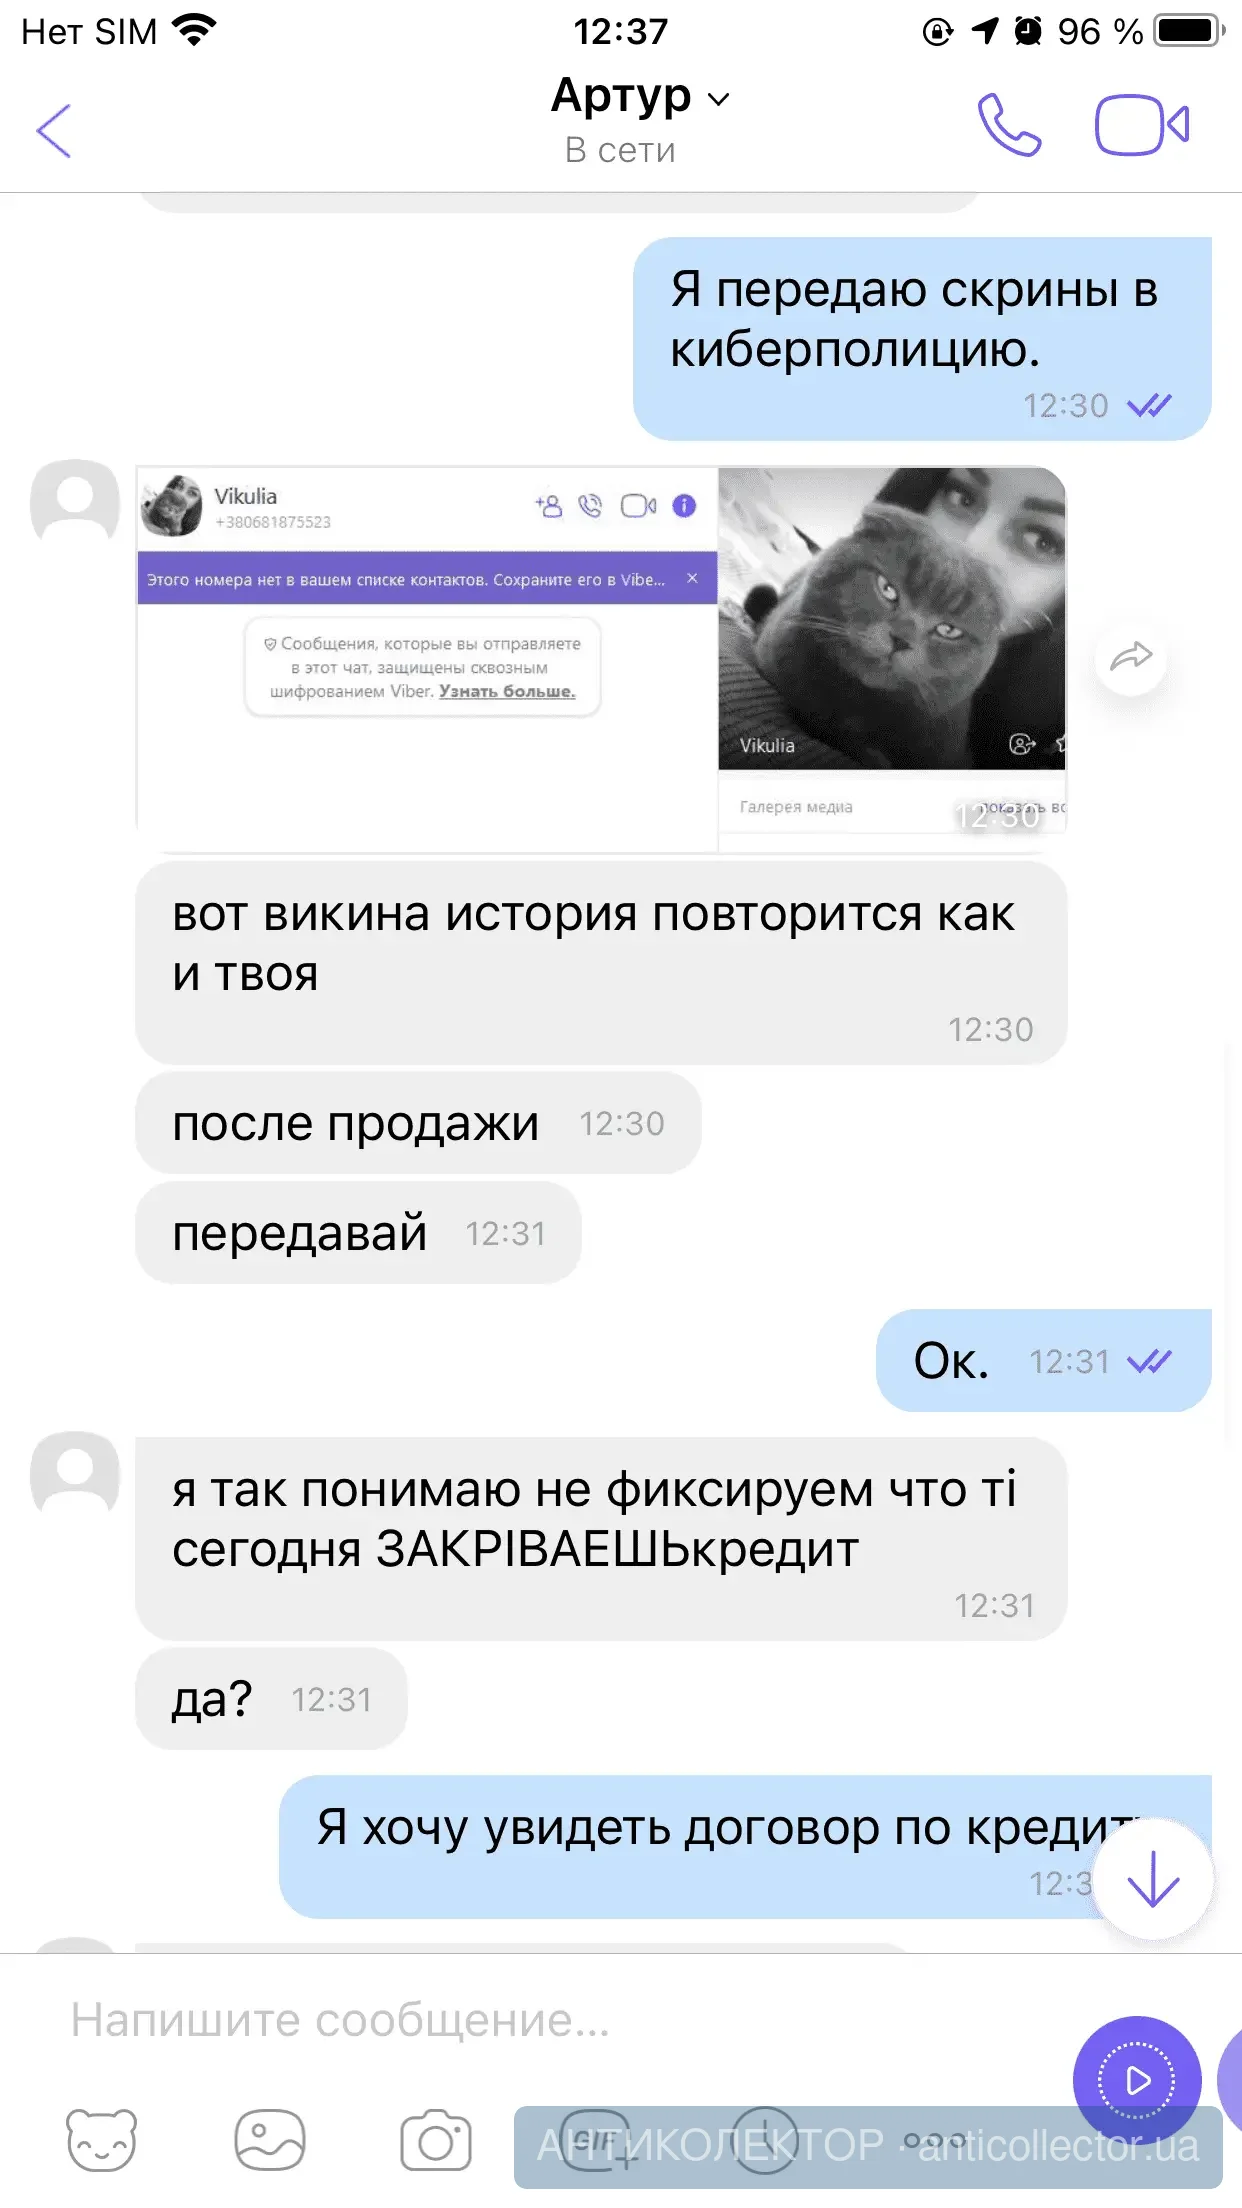Tap the "после продажи" message bubble
The height and width of the screenshot is (2208, 1242).
click(418, 1123)
